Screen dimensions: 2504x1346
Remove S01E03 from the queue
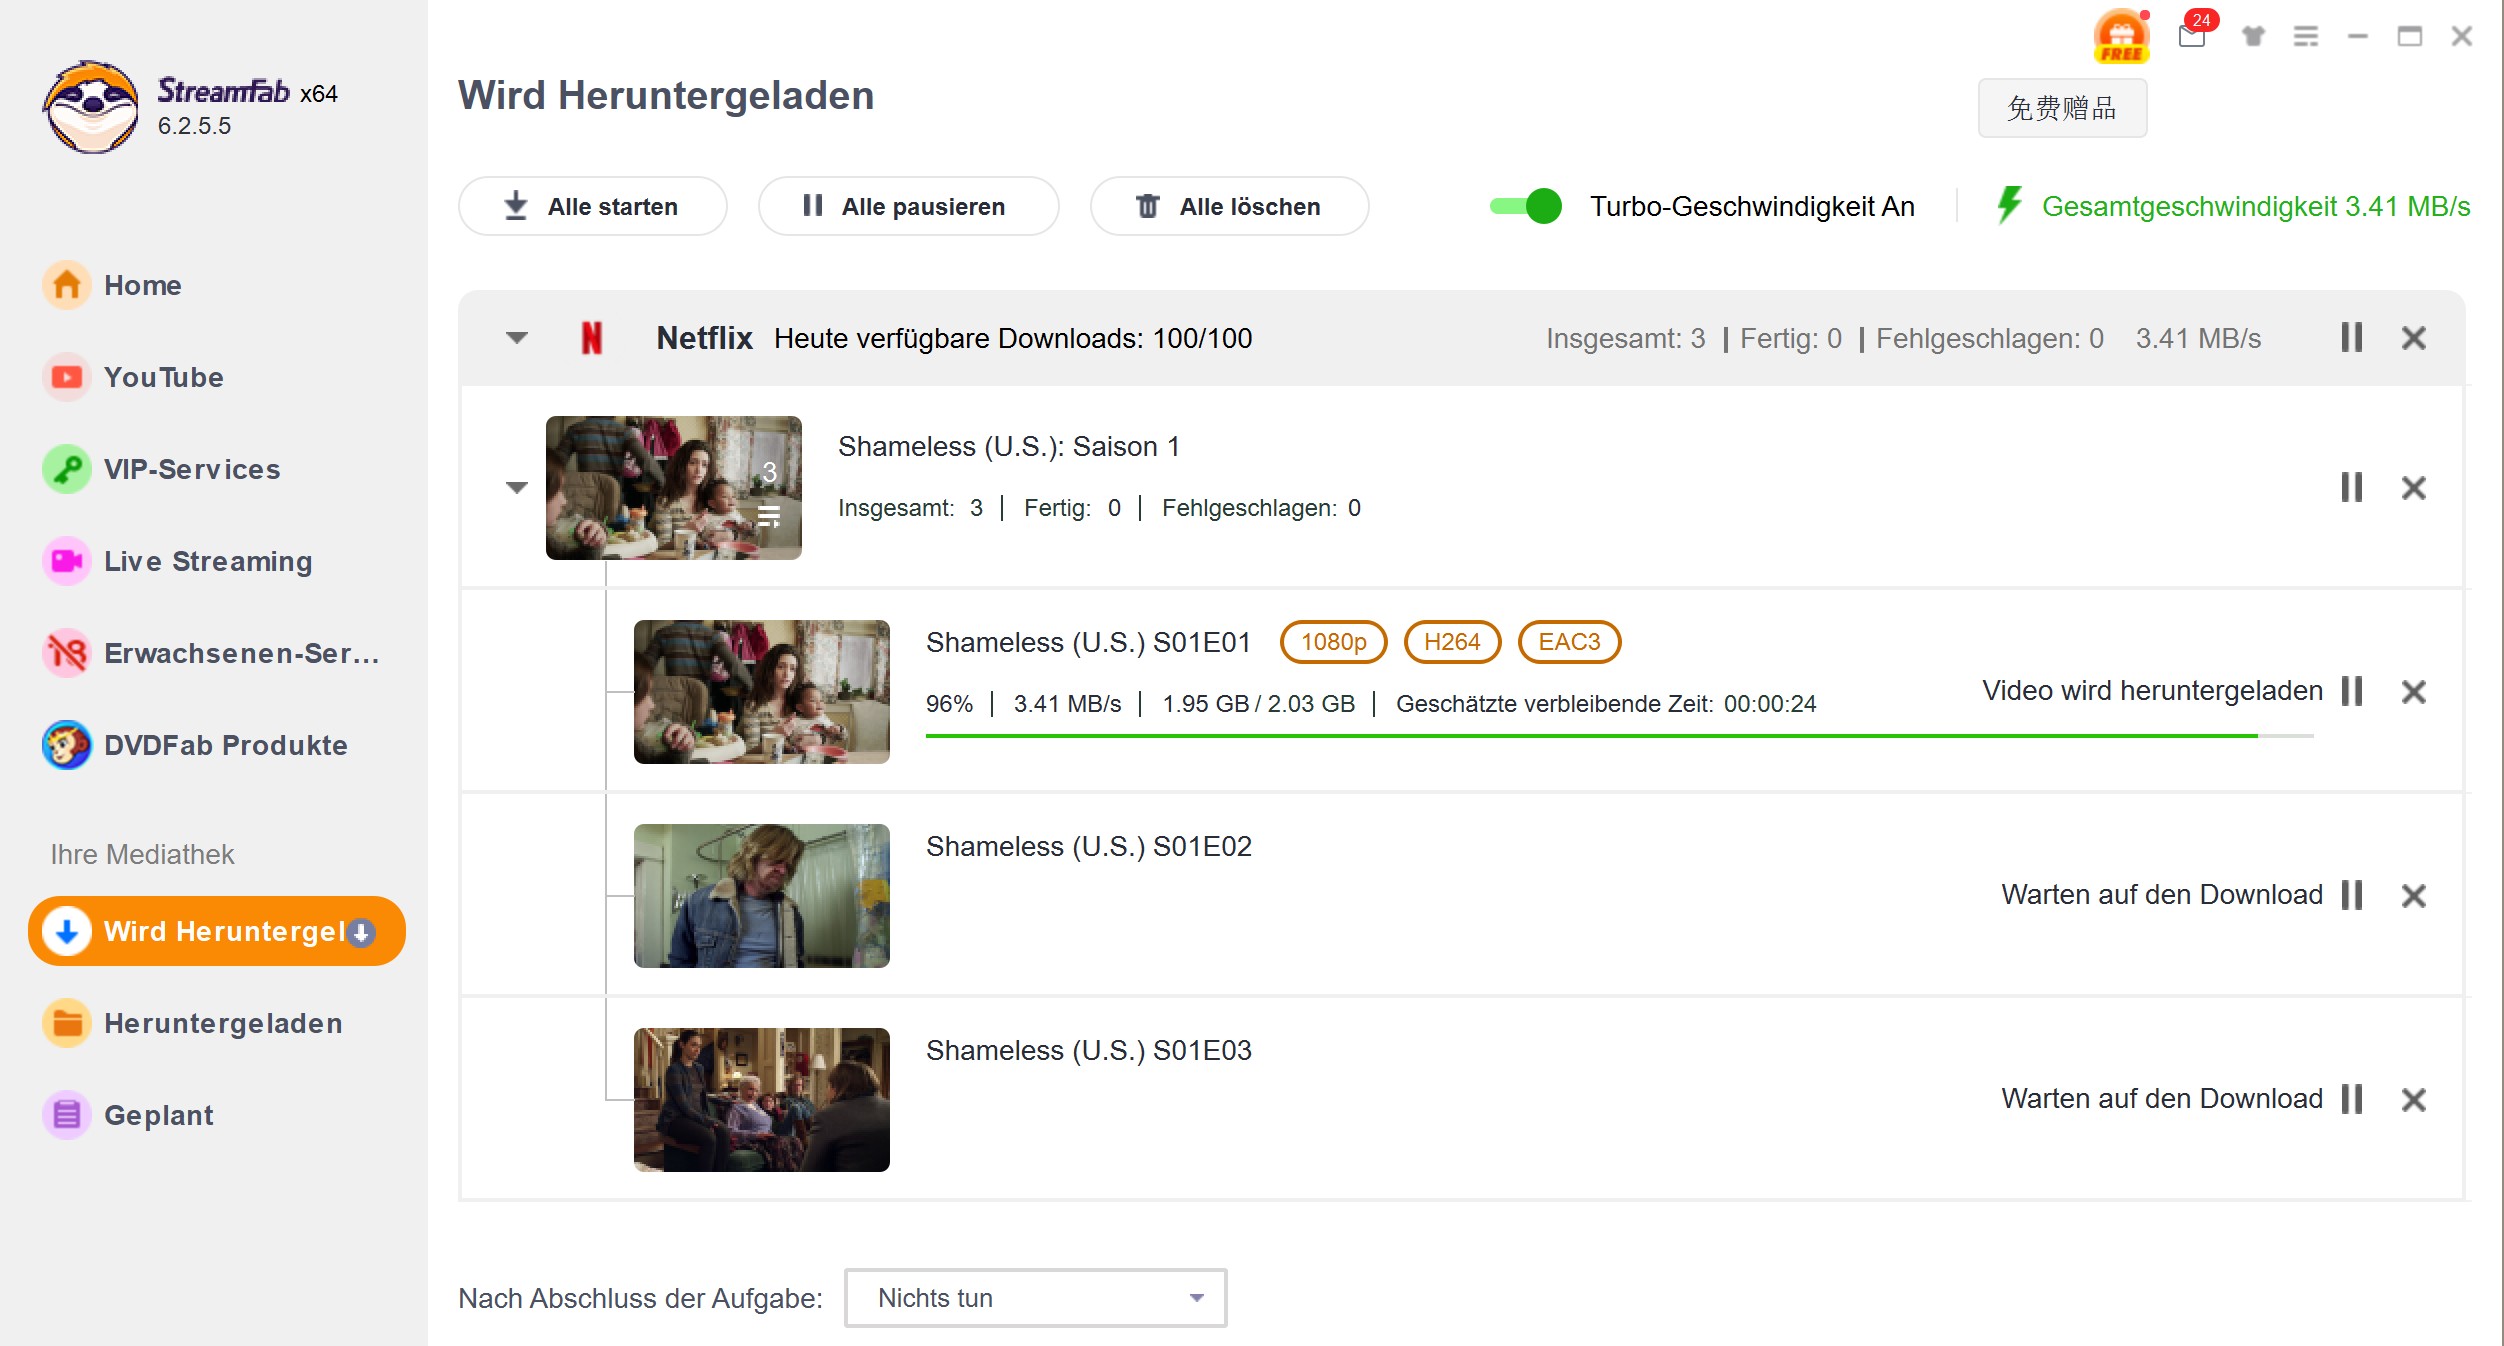pos(2414,1099)
